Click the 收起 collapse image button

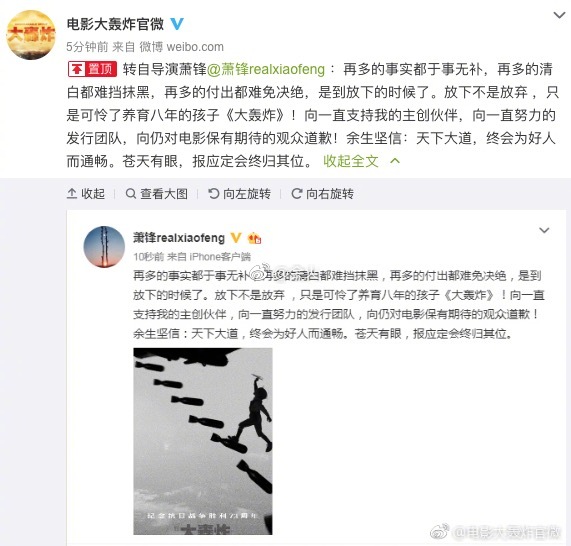pos(86,193)
